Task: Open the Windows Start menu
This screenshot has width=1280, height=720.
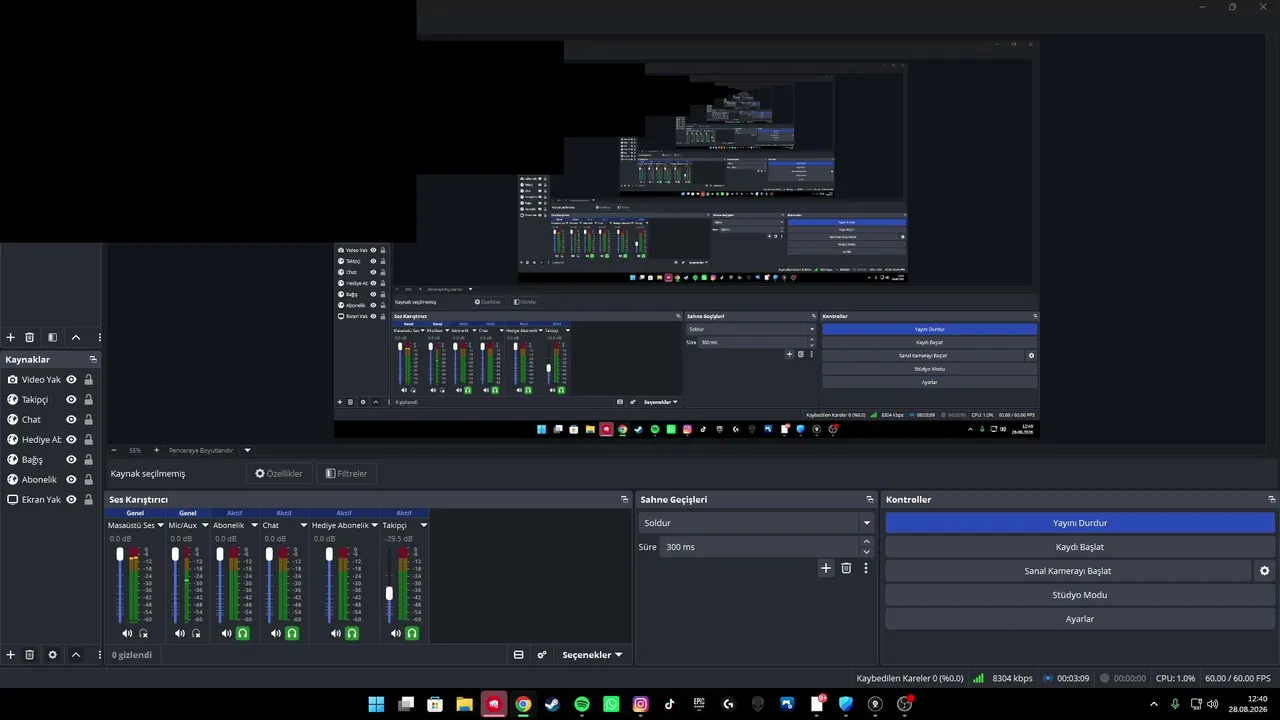Action: 376,704
